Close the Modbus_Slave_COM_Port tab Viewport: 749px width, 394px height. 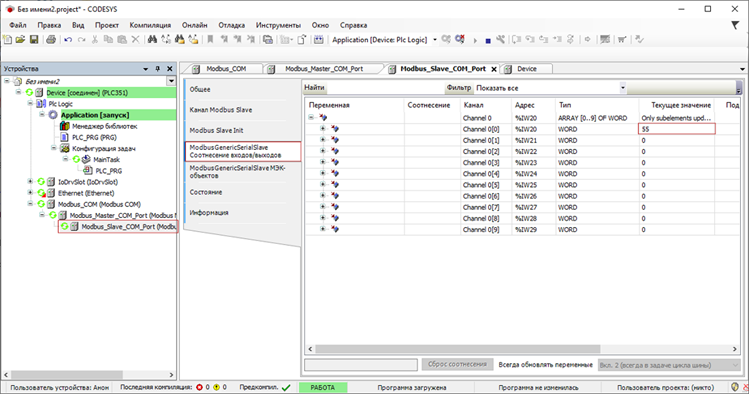tap(494, 69)
